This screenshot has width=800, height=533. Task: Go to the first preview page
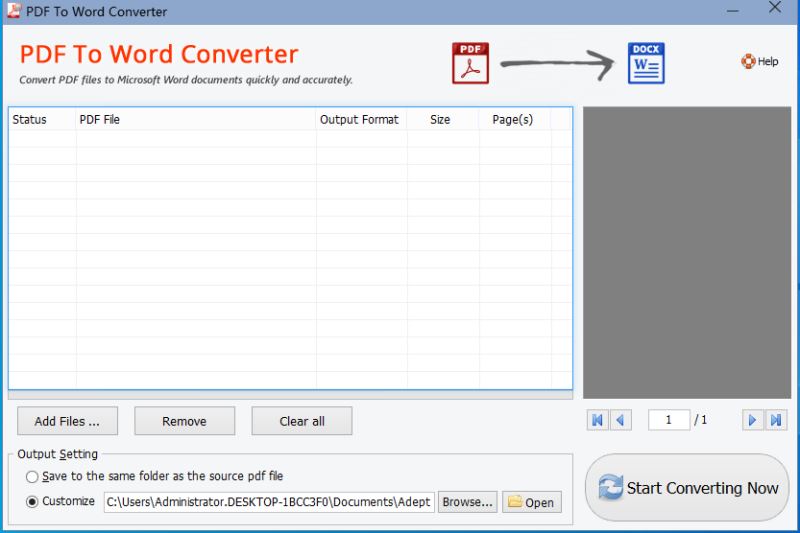tap(597, 420)
